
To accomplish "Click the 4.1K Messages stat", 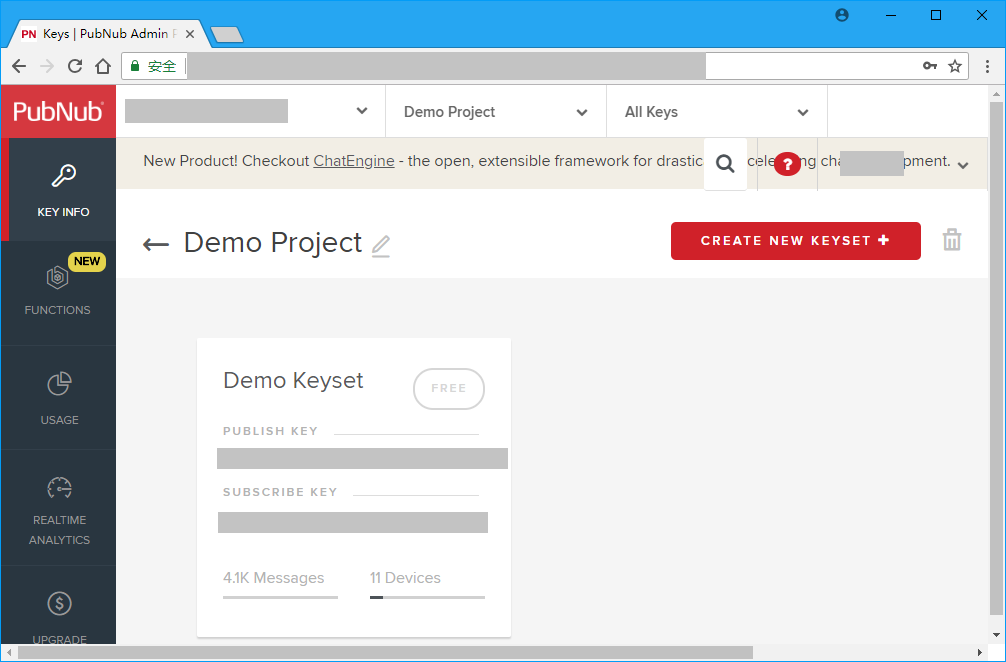I will tap(273, 578).
